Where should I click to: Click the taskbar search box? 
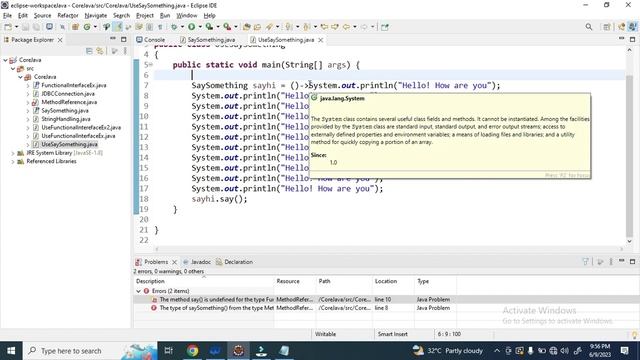(x=90, y=351)
